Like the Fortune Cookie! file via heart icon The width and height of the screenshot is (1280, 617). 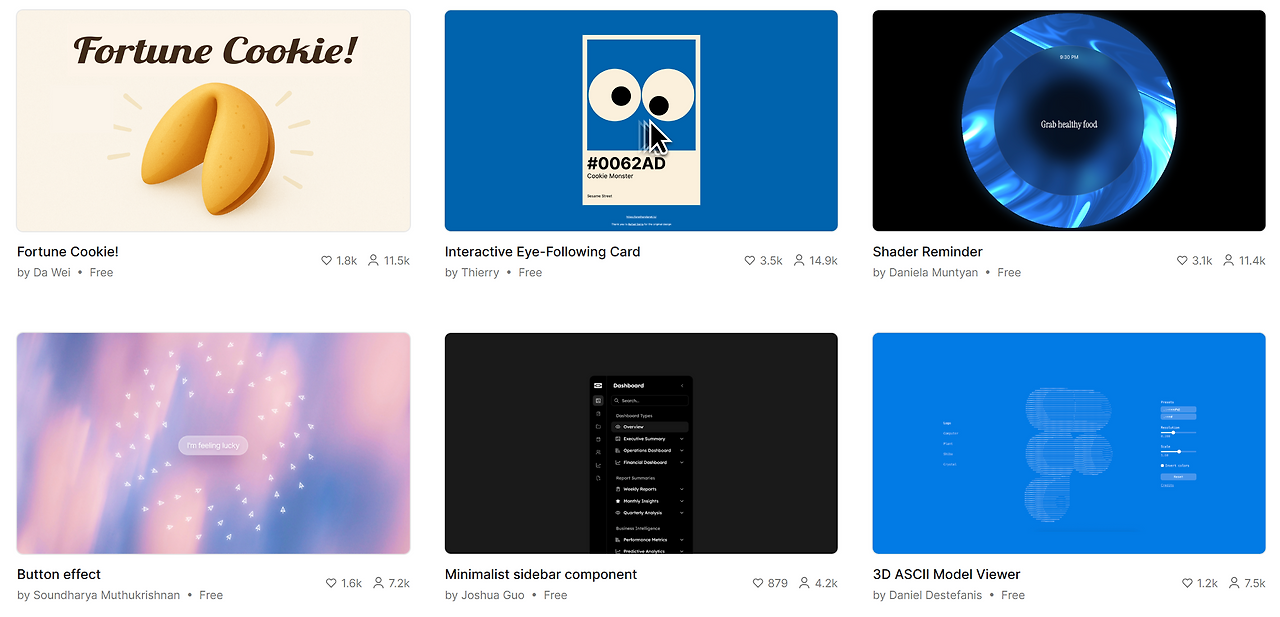pyautogui.click(x=326, y=260)
